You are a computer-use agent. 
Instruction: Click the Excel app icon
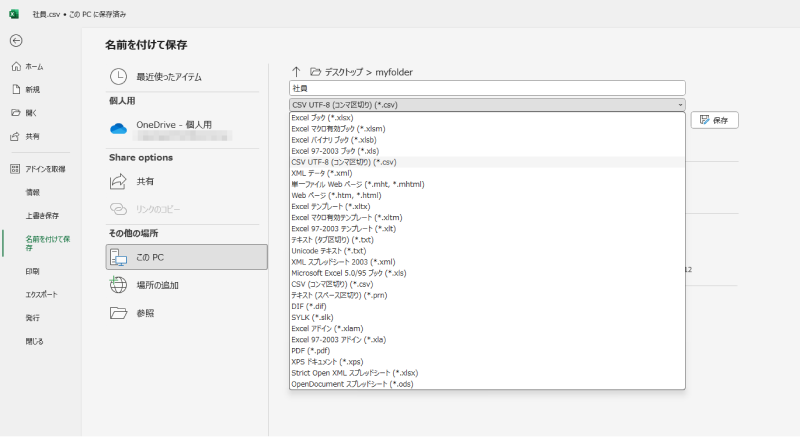[14, 14]
